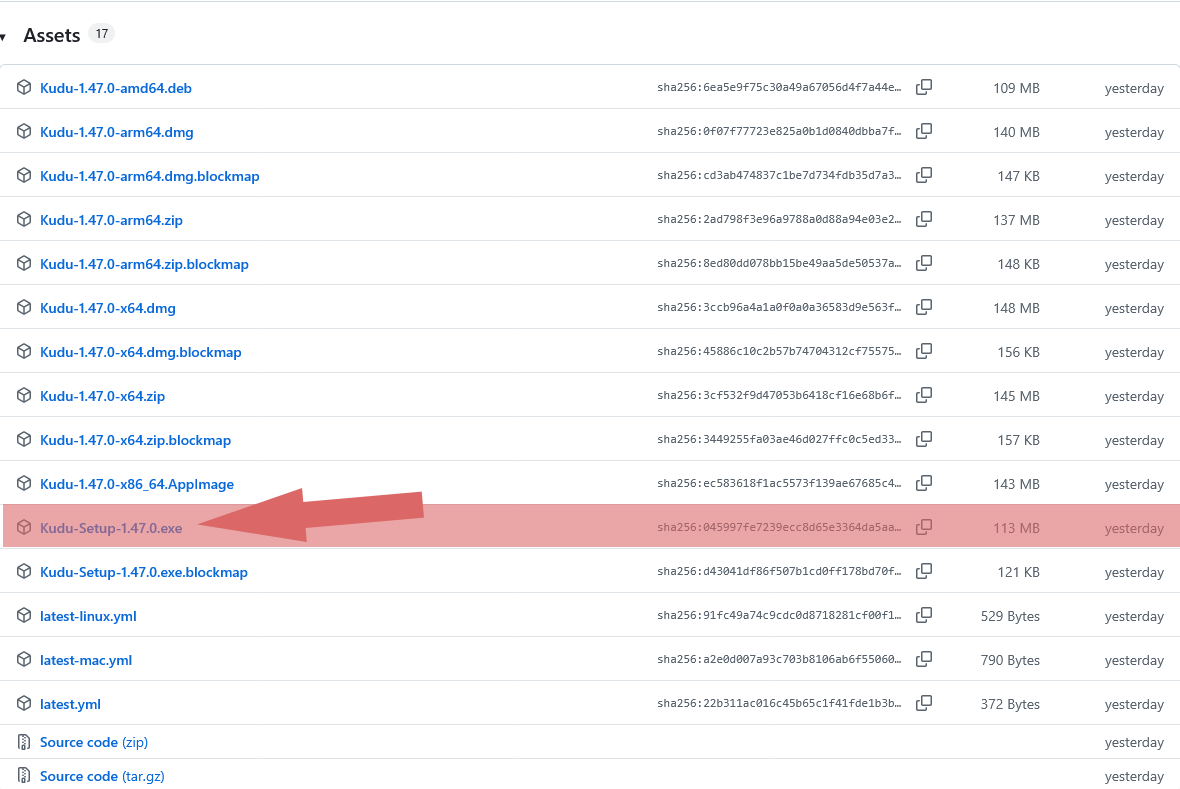Click package icon beside latest-linux.yml
This screenshot has height=789, width=1180.
(24, 615)
